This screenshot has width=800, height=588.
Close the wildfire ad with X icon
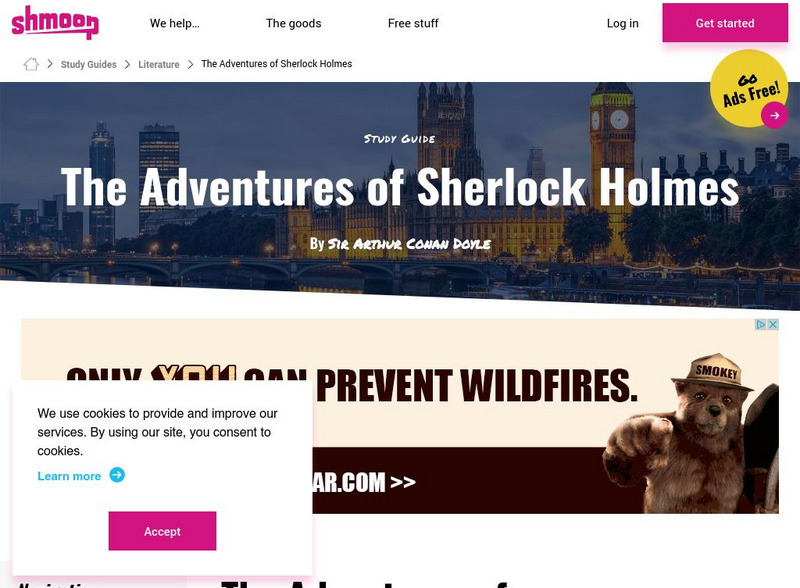(773, 324)
